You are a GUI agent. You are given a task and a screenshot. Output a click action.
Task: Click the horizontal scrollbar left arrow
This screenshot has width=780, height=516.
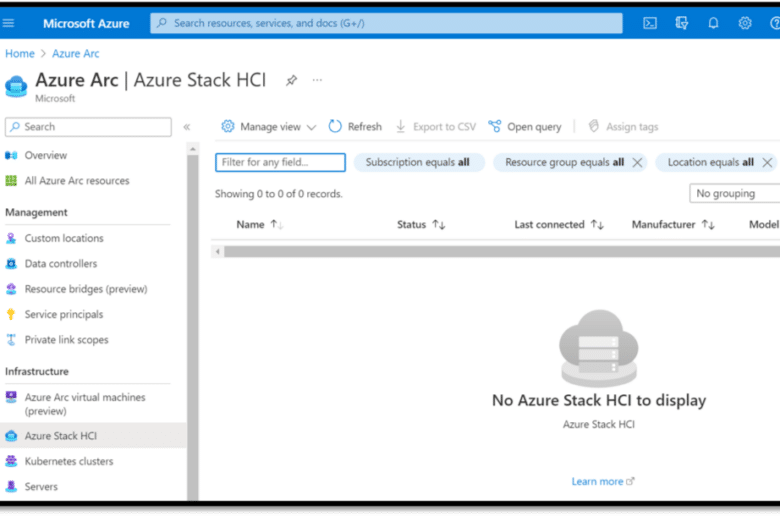pyautogui.click(x=217, y=252)
